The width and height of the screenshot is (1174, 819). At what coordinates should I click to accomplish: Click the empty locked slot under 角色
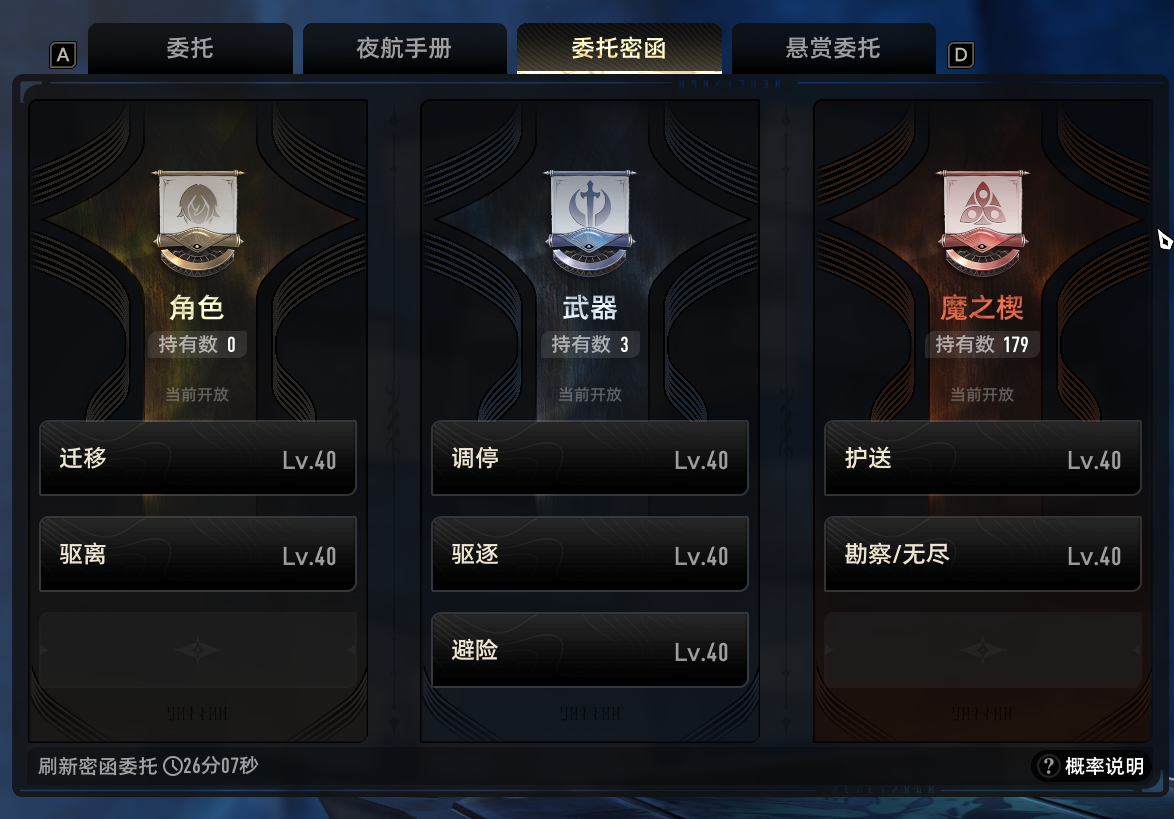click(198, 650)
